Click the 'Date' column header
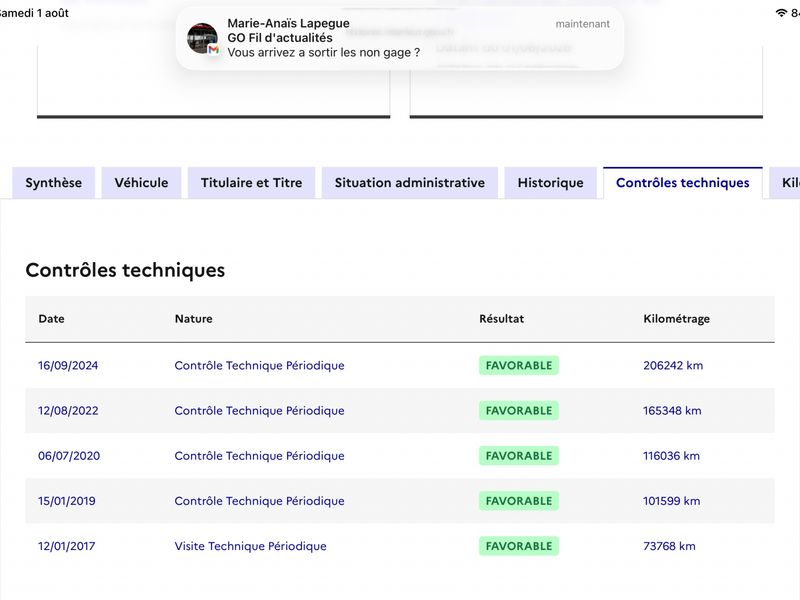The image size is (800, 600). [52, 319]
